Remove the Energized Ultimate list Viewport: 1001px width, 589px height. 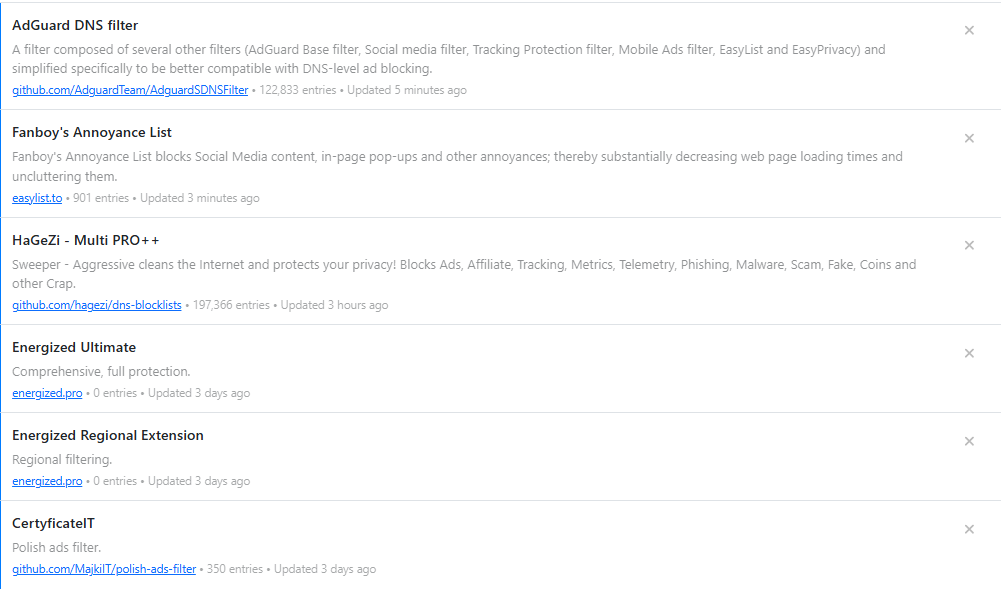point(969,353)
